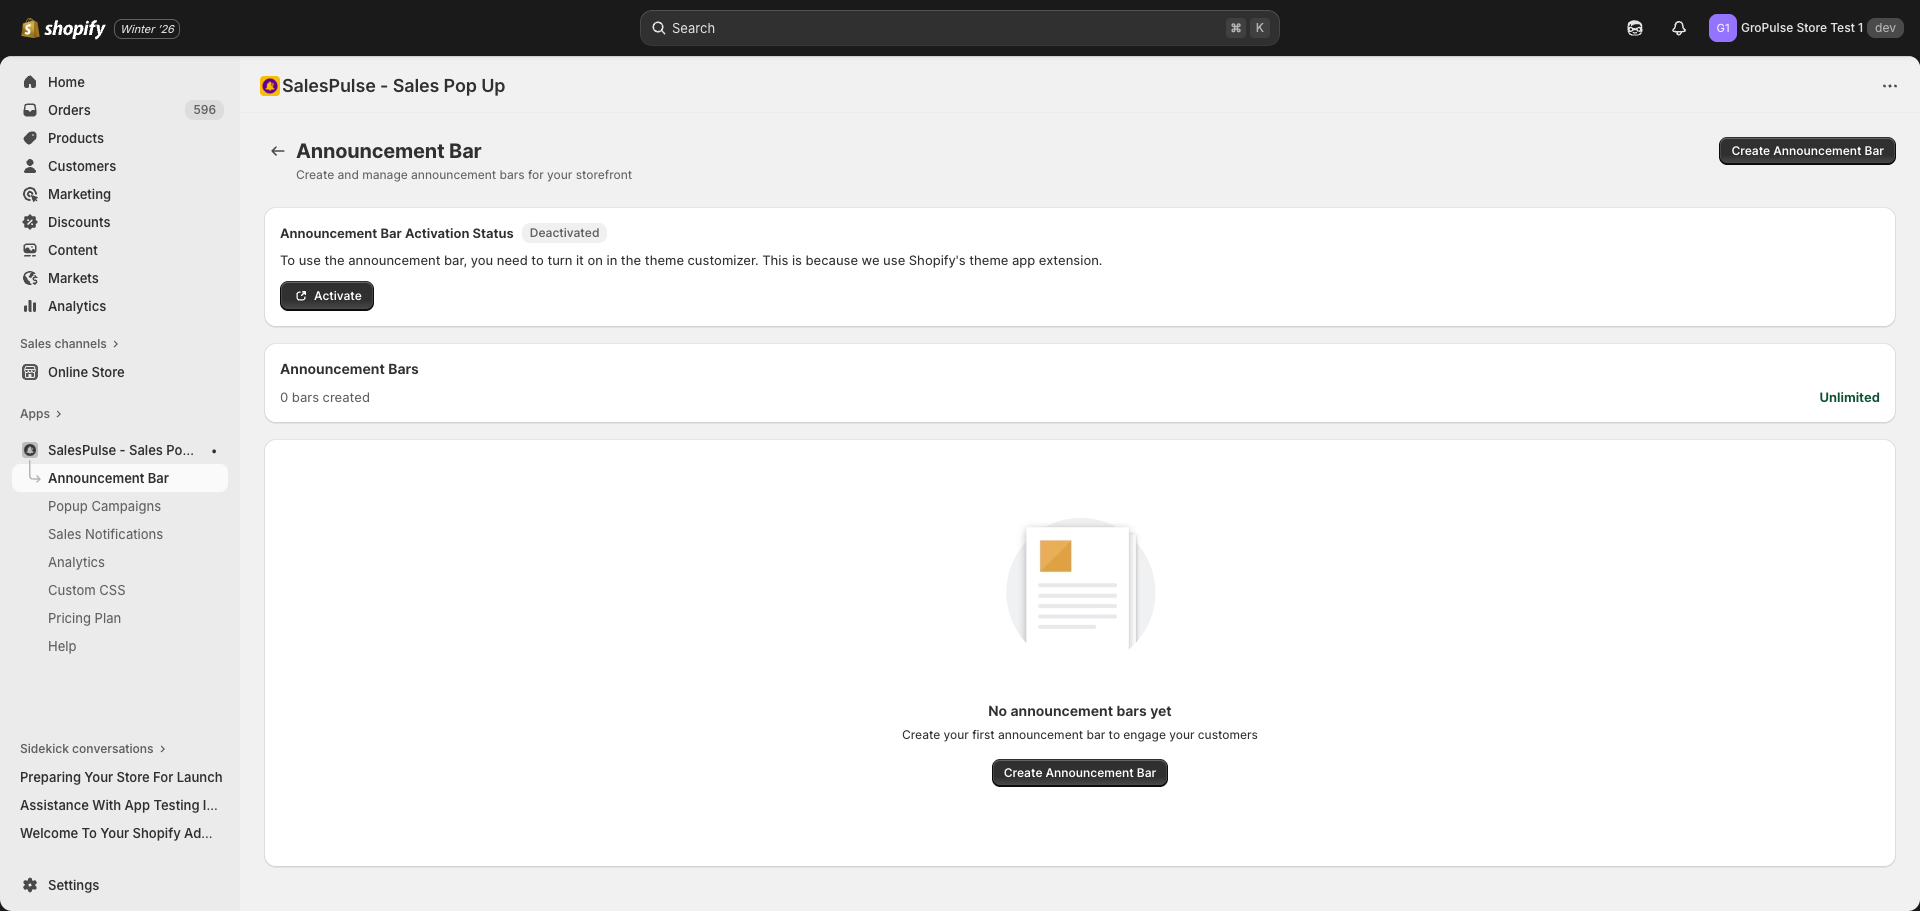Open the Products section

76,138
